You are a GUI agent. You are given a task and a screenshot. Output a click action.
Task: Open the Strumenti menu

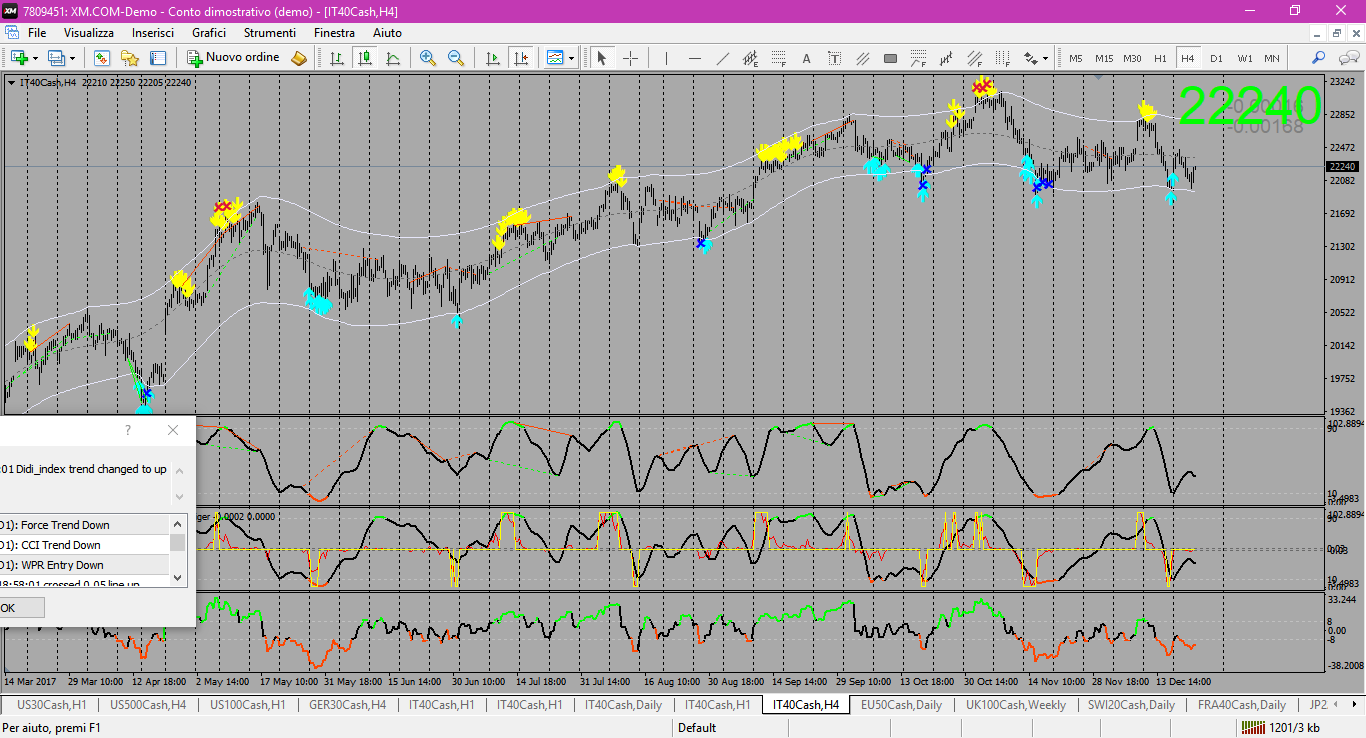click(270, 33)
